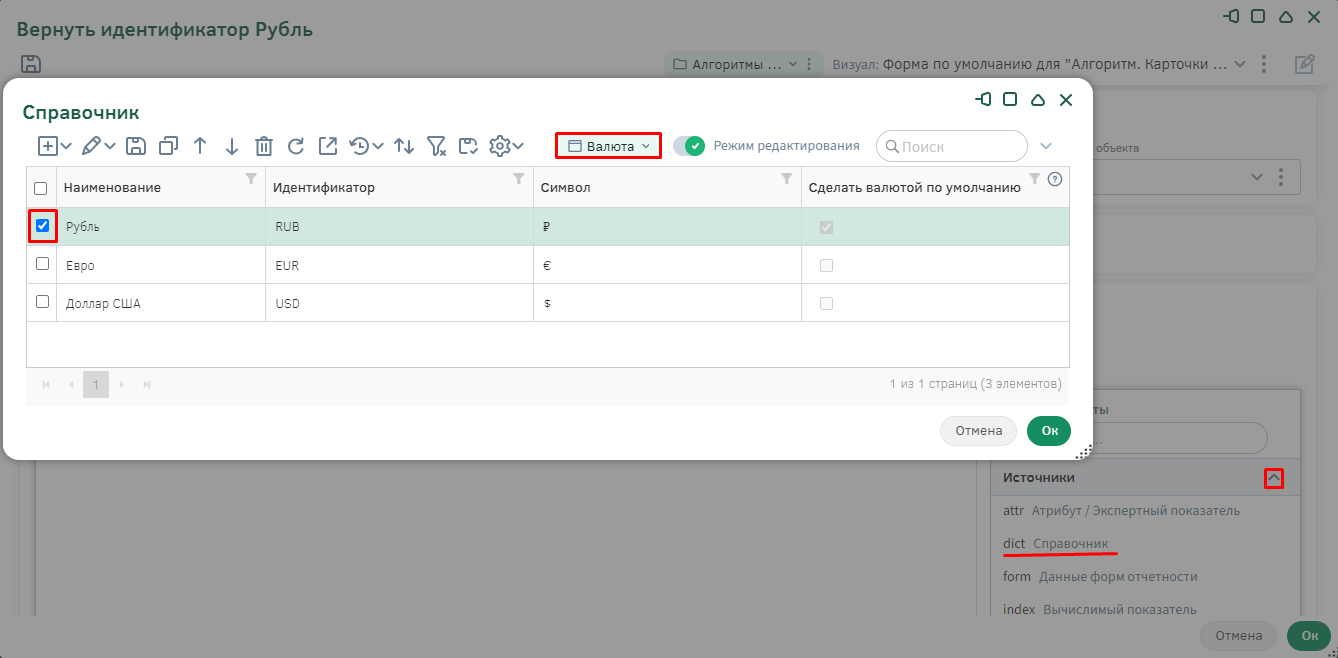Image resolution: width=1338 pixels, height=658 pixels.
Task: Click the save settings diskette-check icon
Action: (x=468, y=146)
